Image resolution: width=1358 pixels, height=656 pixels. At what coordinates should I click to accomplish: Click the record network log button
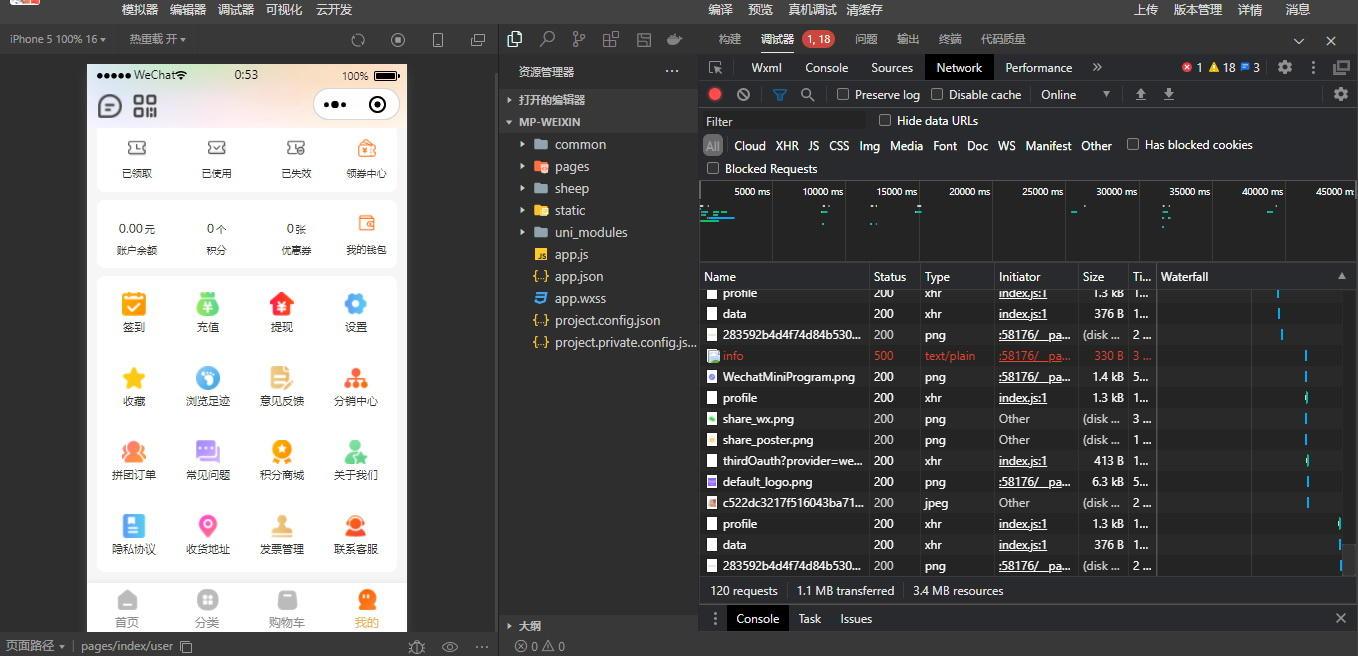pos(715,94)
